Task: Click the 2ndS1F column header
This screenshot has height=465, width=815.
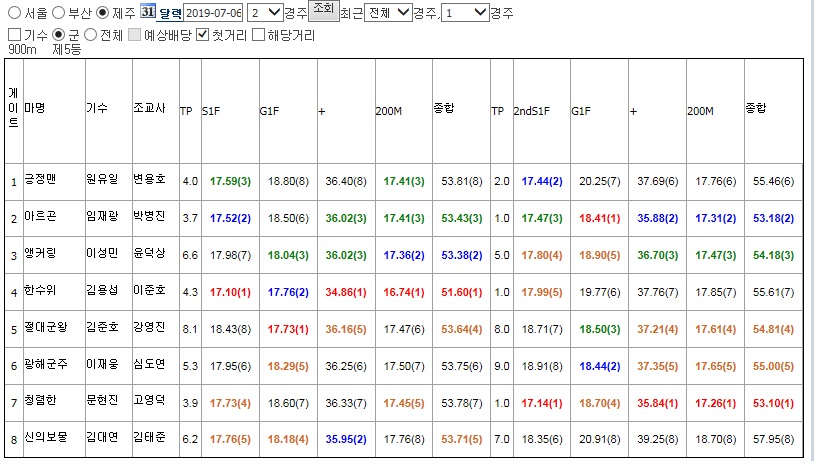Action: pos(531,111)
